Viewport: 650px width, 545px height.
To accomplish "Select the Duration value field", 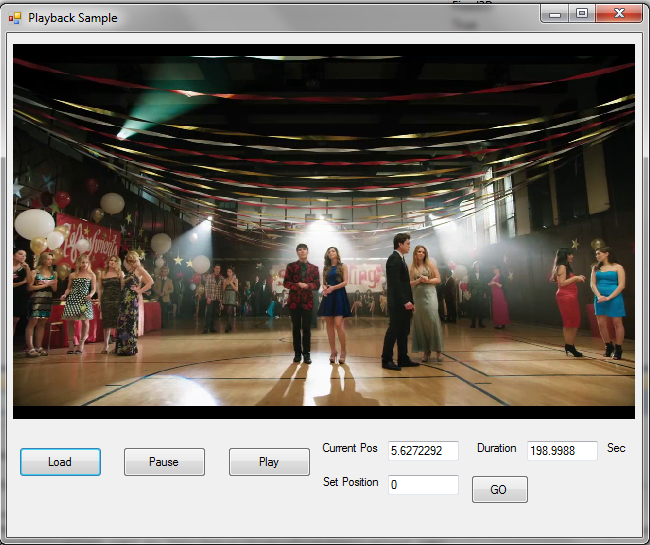I will (x=562, y=451).
